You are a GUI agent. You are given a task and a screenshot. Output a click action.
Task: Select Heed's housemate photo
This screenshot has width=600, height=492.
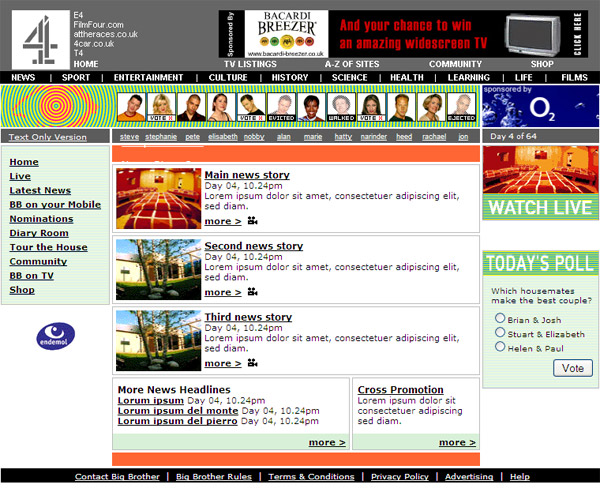[x=401, y=108]
